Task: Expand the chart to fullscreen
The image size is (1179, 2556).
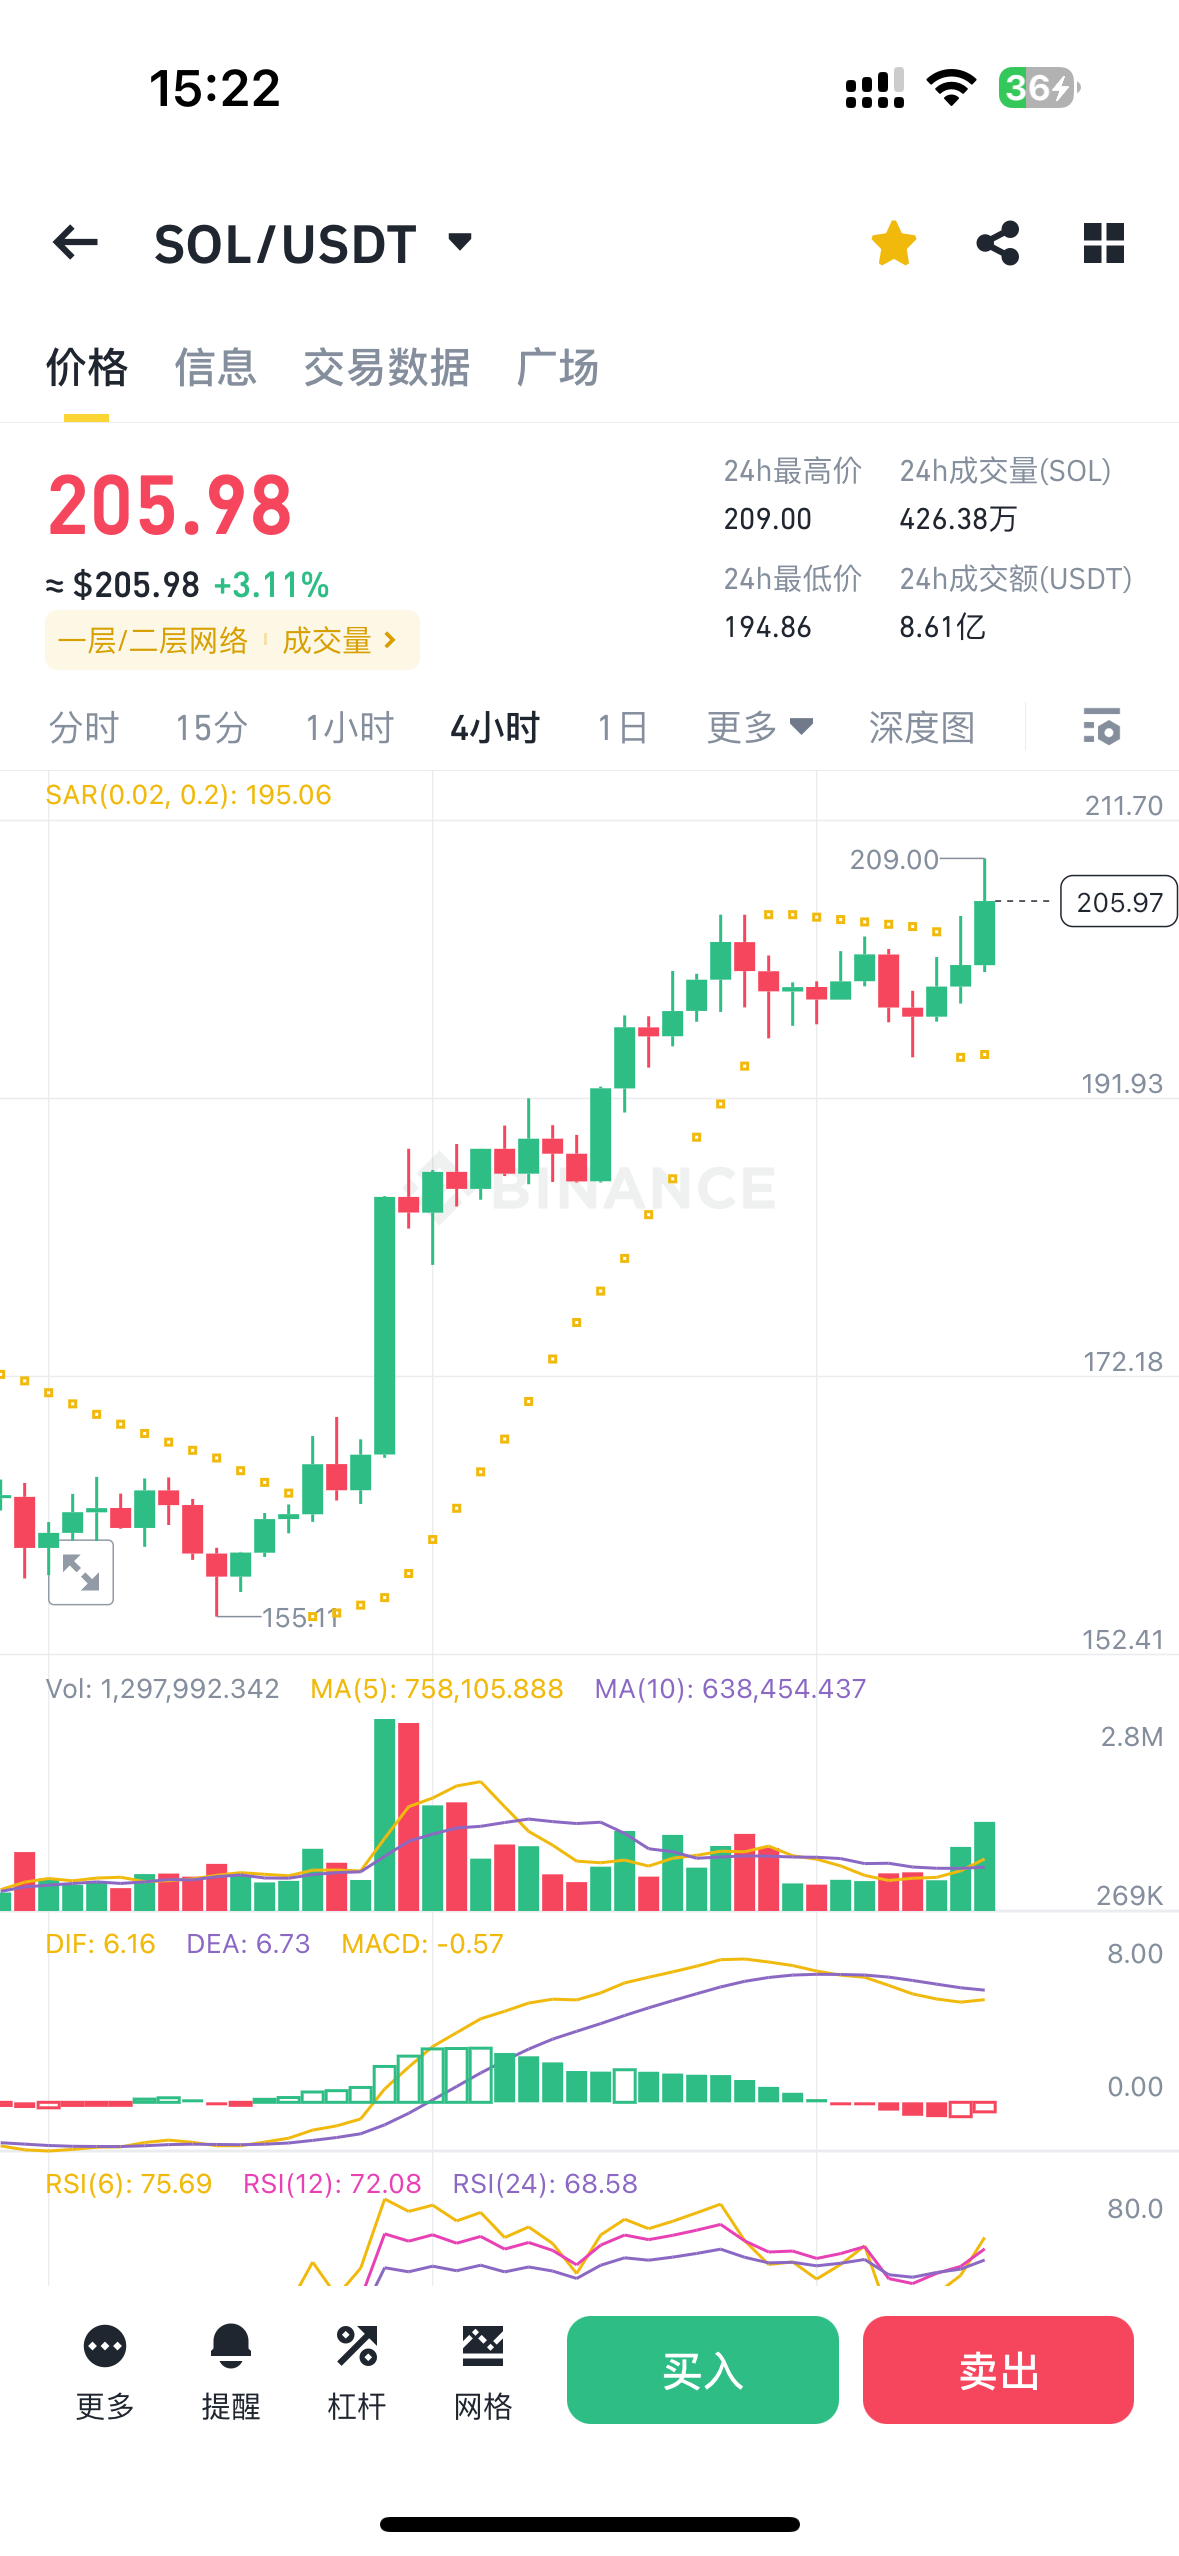Action: click(x=81, y=1572)
